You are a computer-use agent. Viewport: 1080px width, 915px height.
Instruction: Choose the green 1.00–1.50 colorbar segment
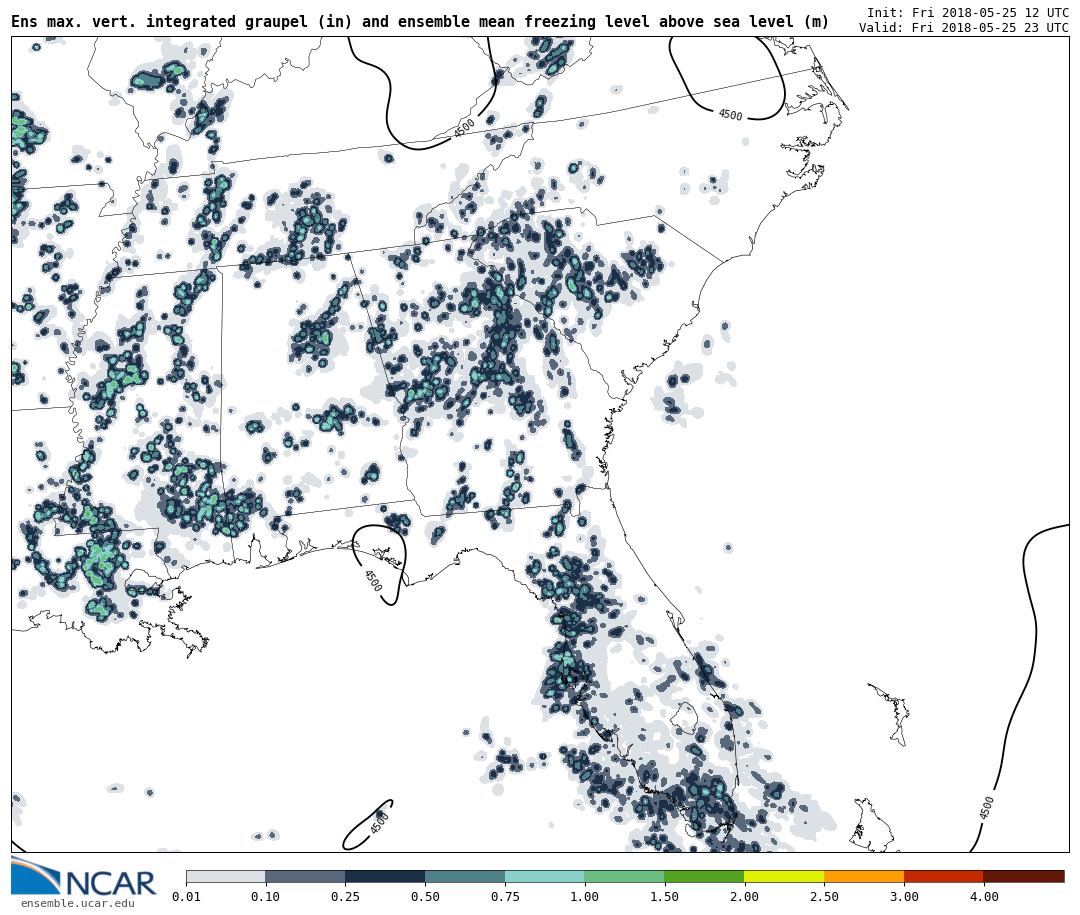click(624, 876)
